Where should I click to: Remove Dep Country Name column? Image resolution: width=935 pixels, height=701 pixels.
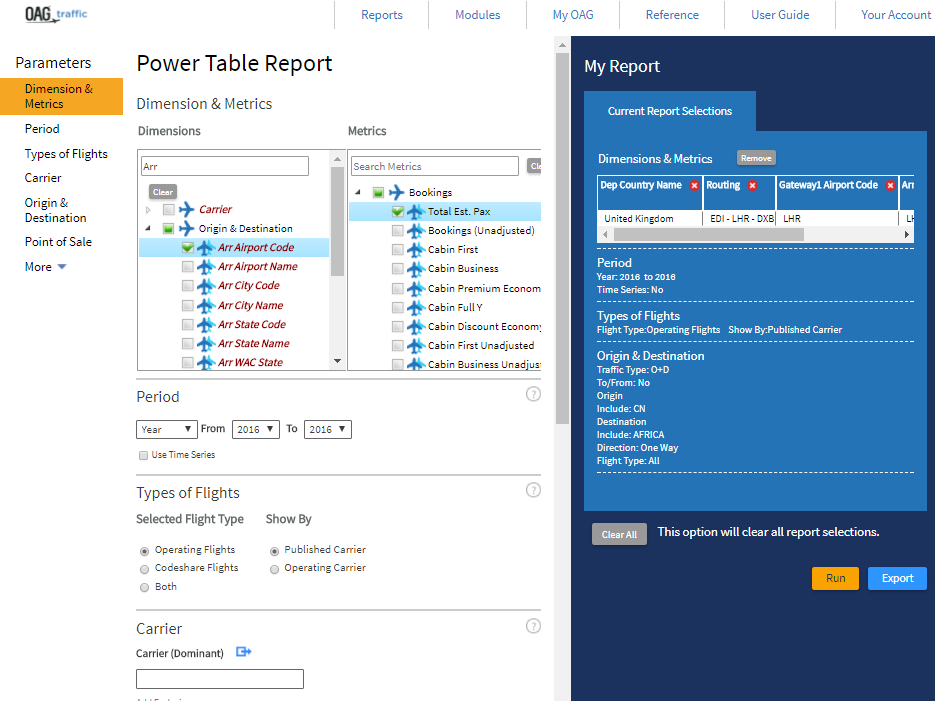[694, 185]
